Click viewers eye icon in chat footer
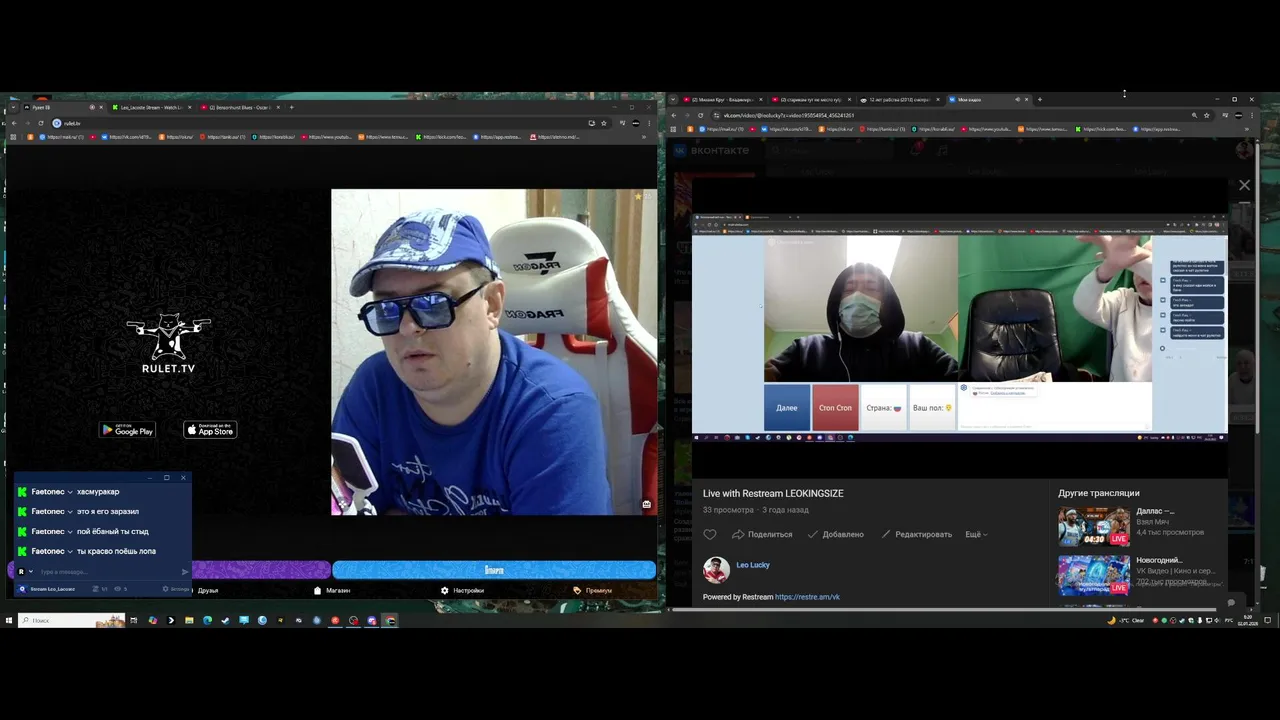Image resolution: width=1280 pixels, height=720 pixels. pos(117,589)
